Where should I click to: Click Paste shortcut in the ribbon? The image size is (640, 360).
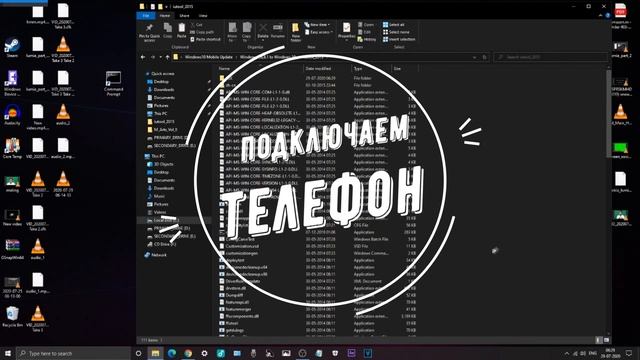[205, 39]
